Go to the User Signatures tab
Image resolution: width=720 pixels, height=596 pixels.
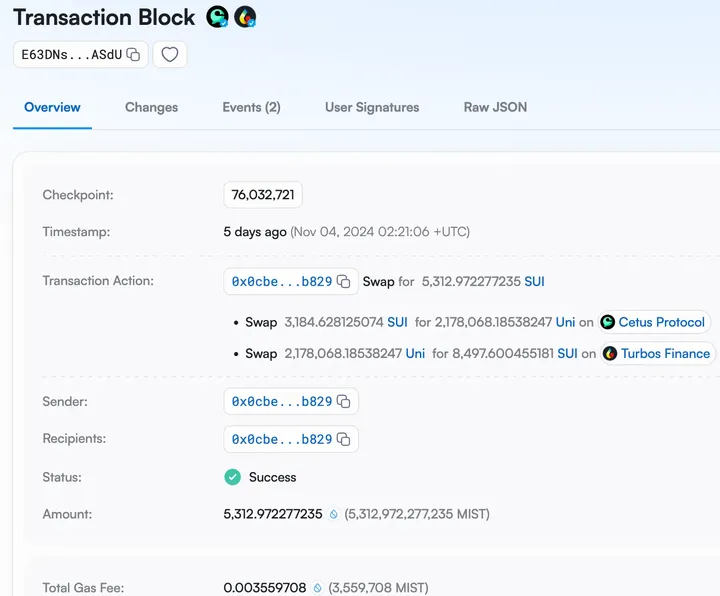pyautogui.click(x=372, y=107)
